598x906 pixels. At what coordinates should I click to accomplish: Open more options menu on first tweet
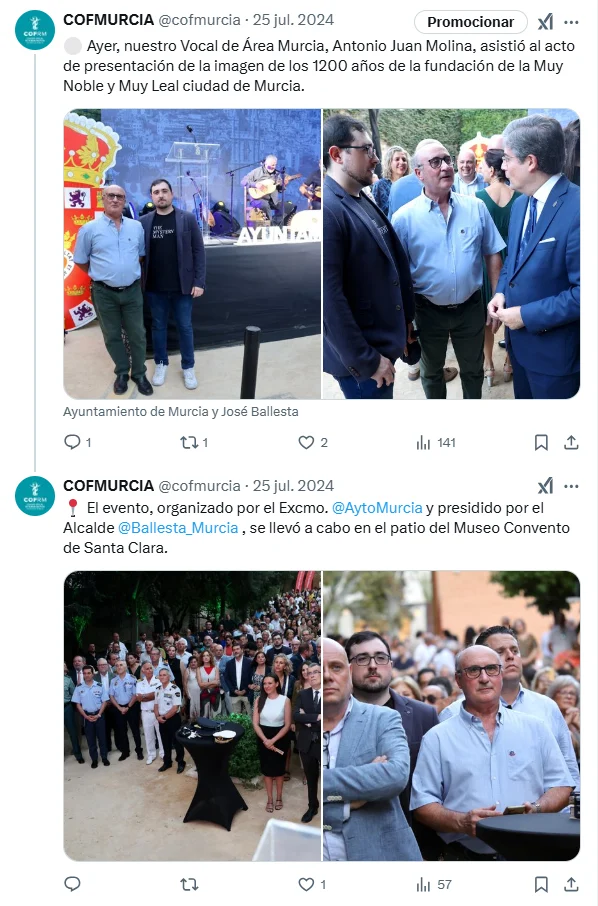571,22
